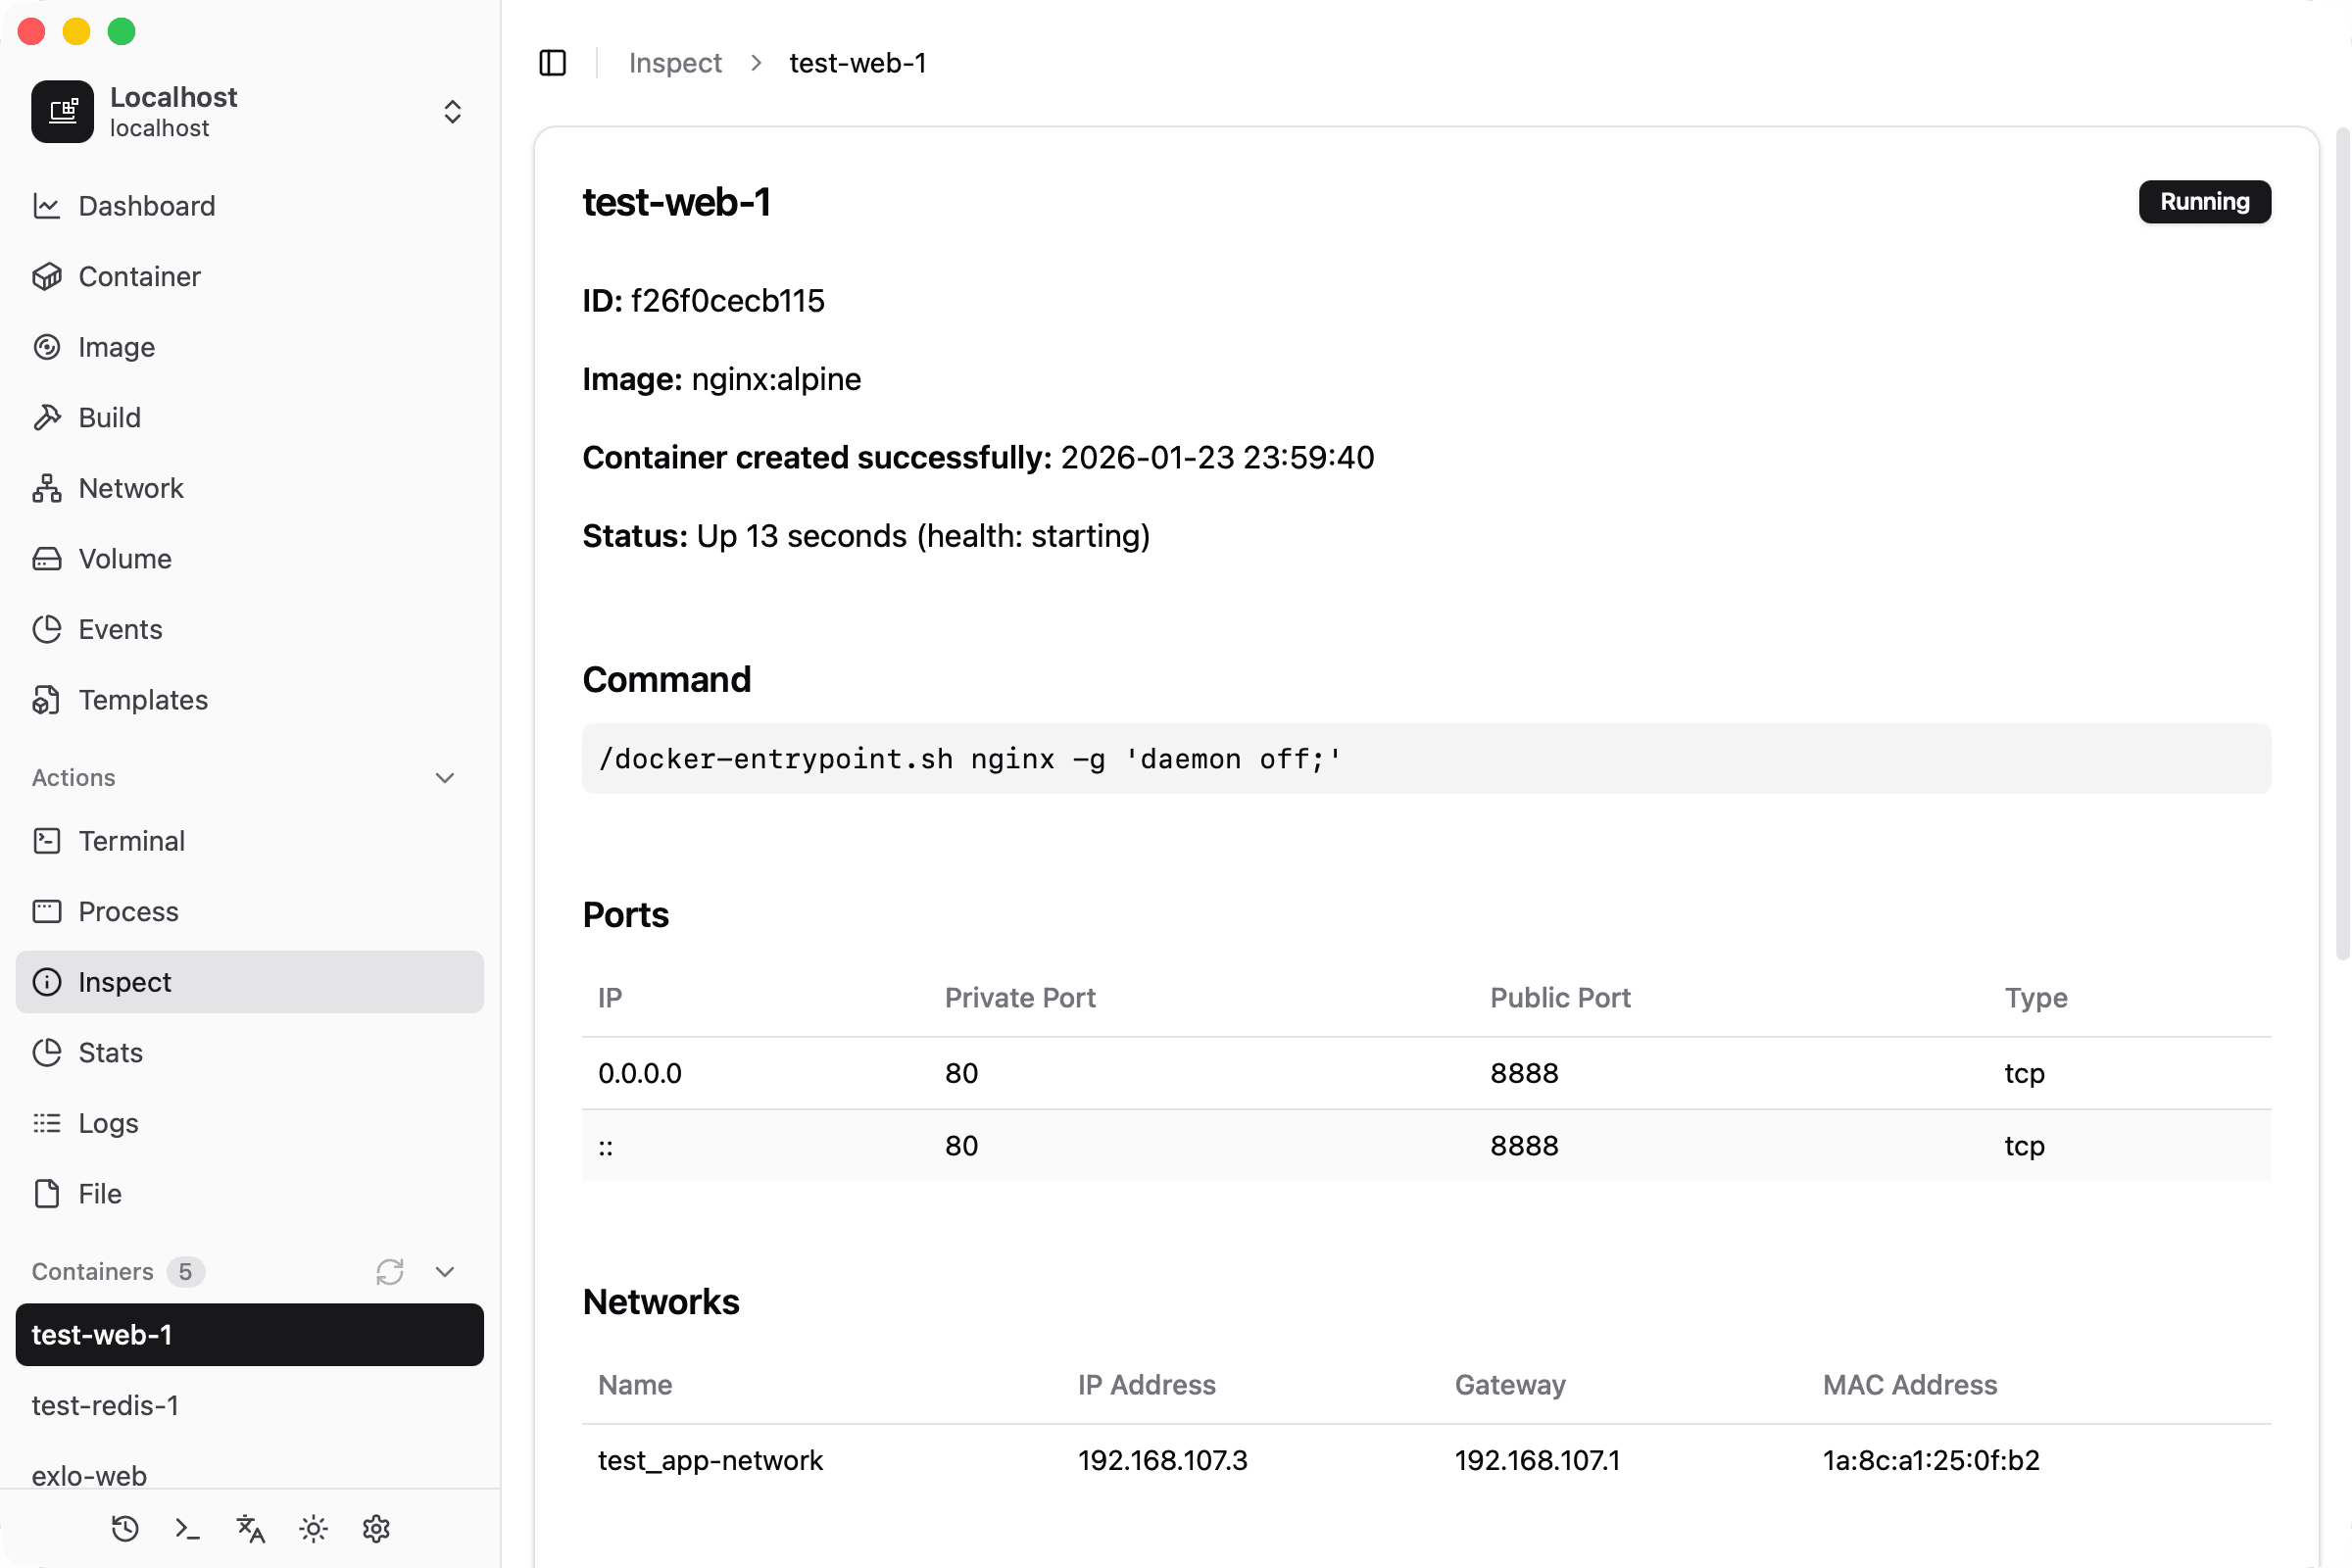The image size is (2352, 1568).
Task: Open the language translation icon
Action: [x=250, y=1528]
